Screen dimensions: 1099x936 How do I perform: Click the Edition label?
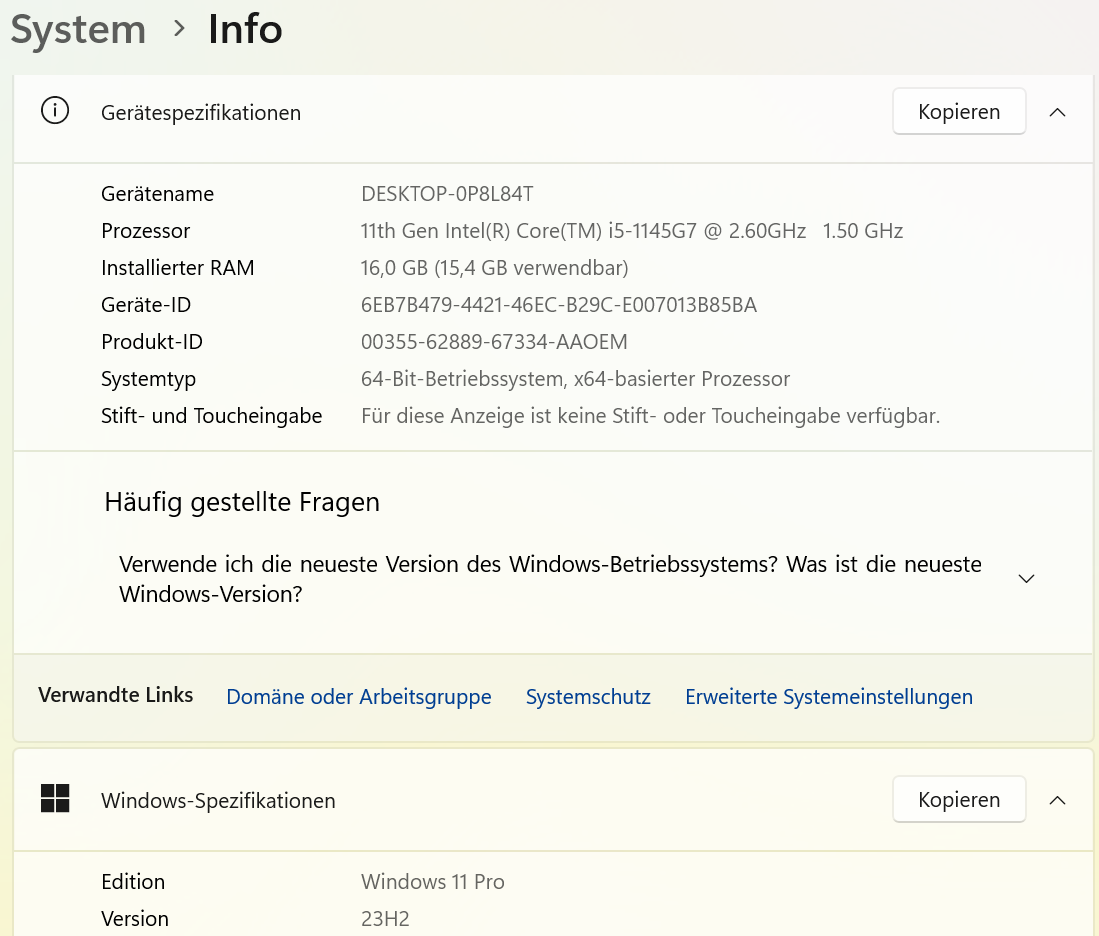tap(133, 882)
